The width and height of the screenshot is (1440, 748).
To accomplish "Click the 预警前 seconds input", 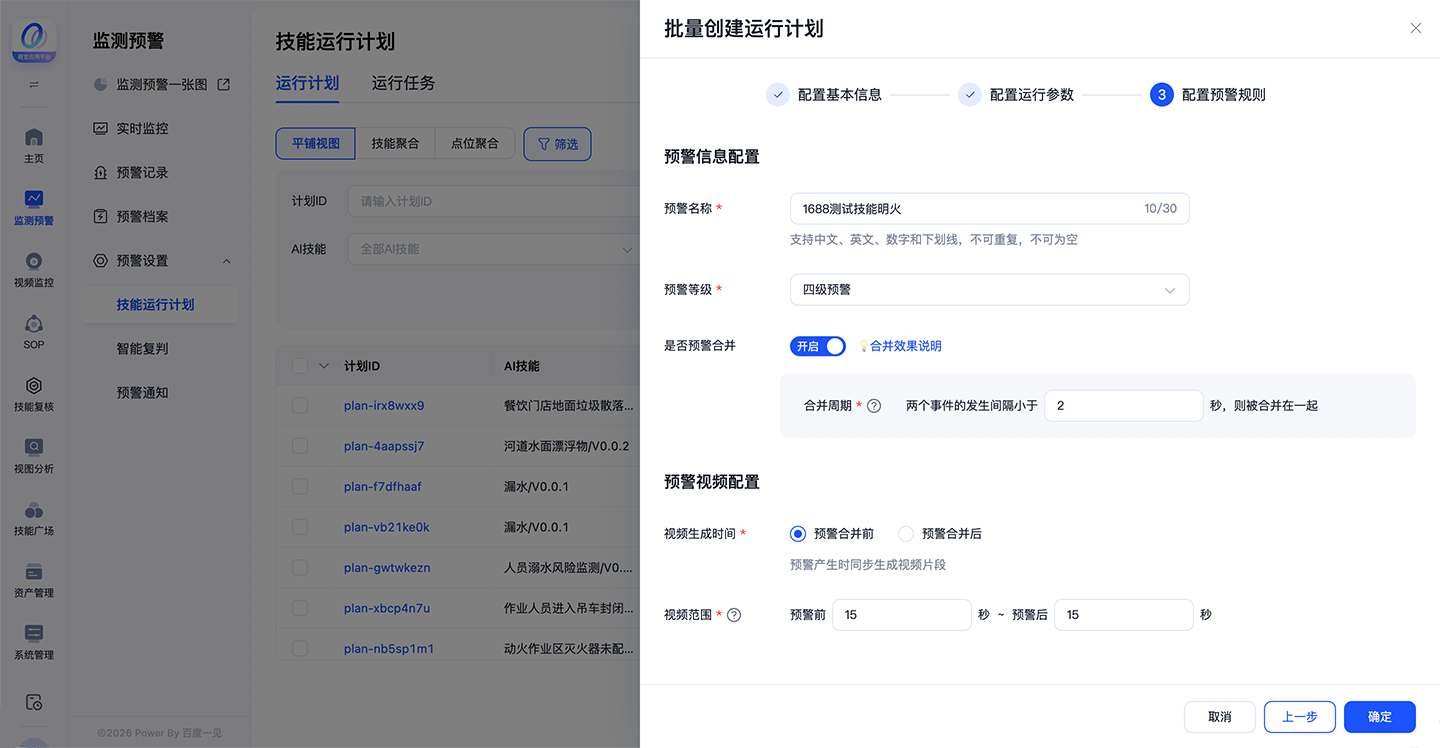I will pos(902,615).
